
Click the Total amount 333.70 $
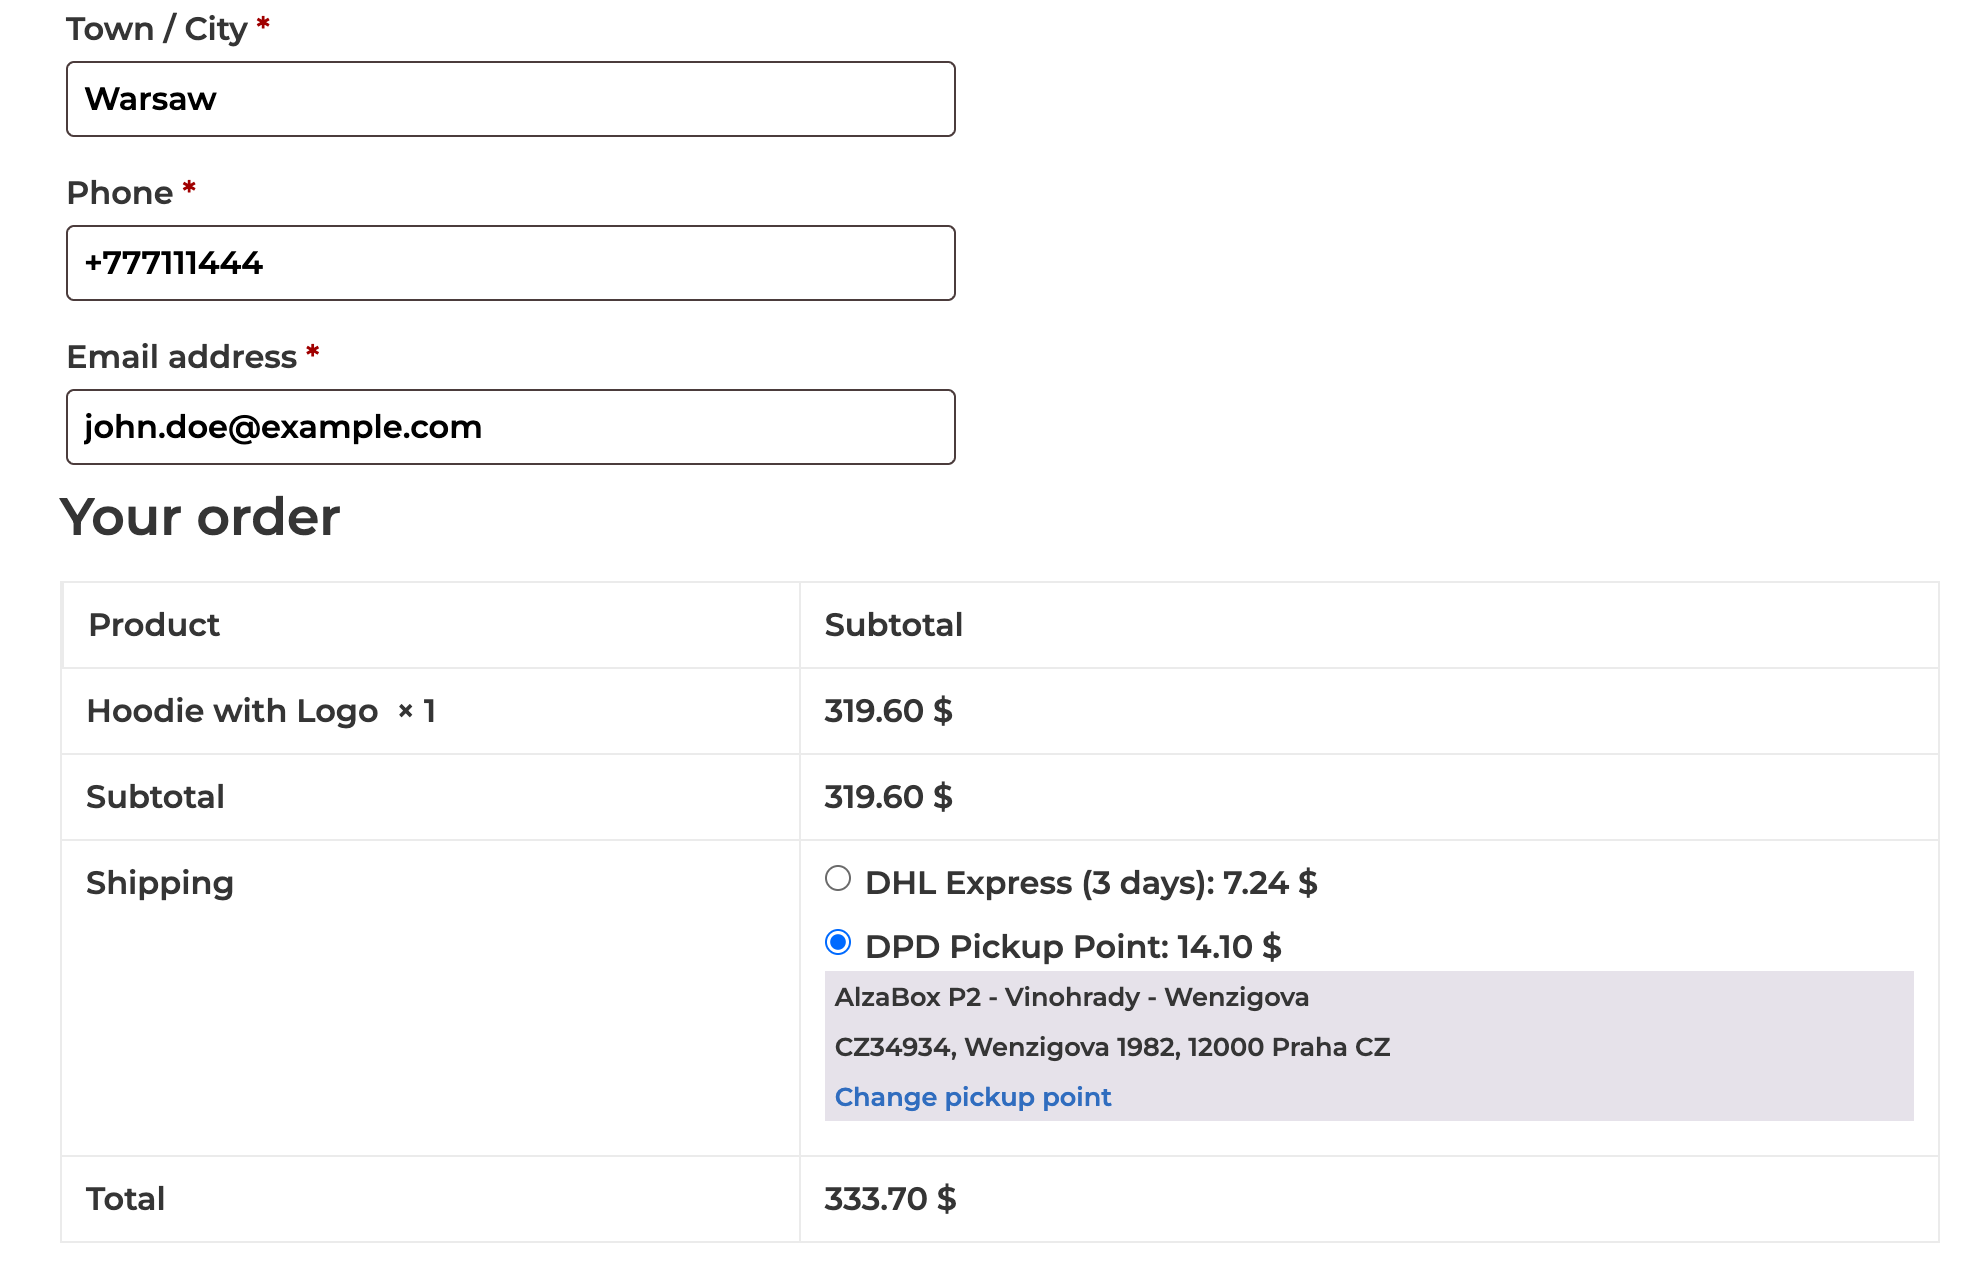coord(890,1199)
